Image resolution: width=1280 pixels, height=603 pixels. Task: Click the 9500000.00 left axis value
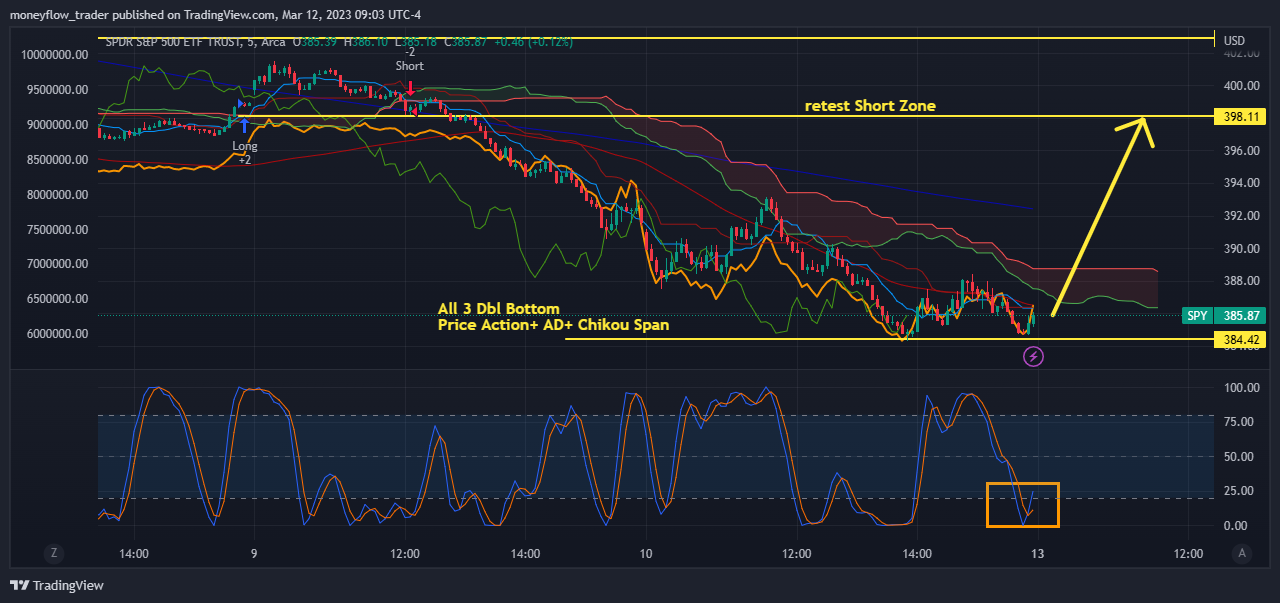click(x=59, y=89)
